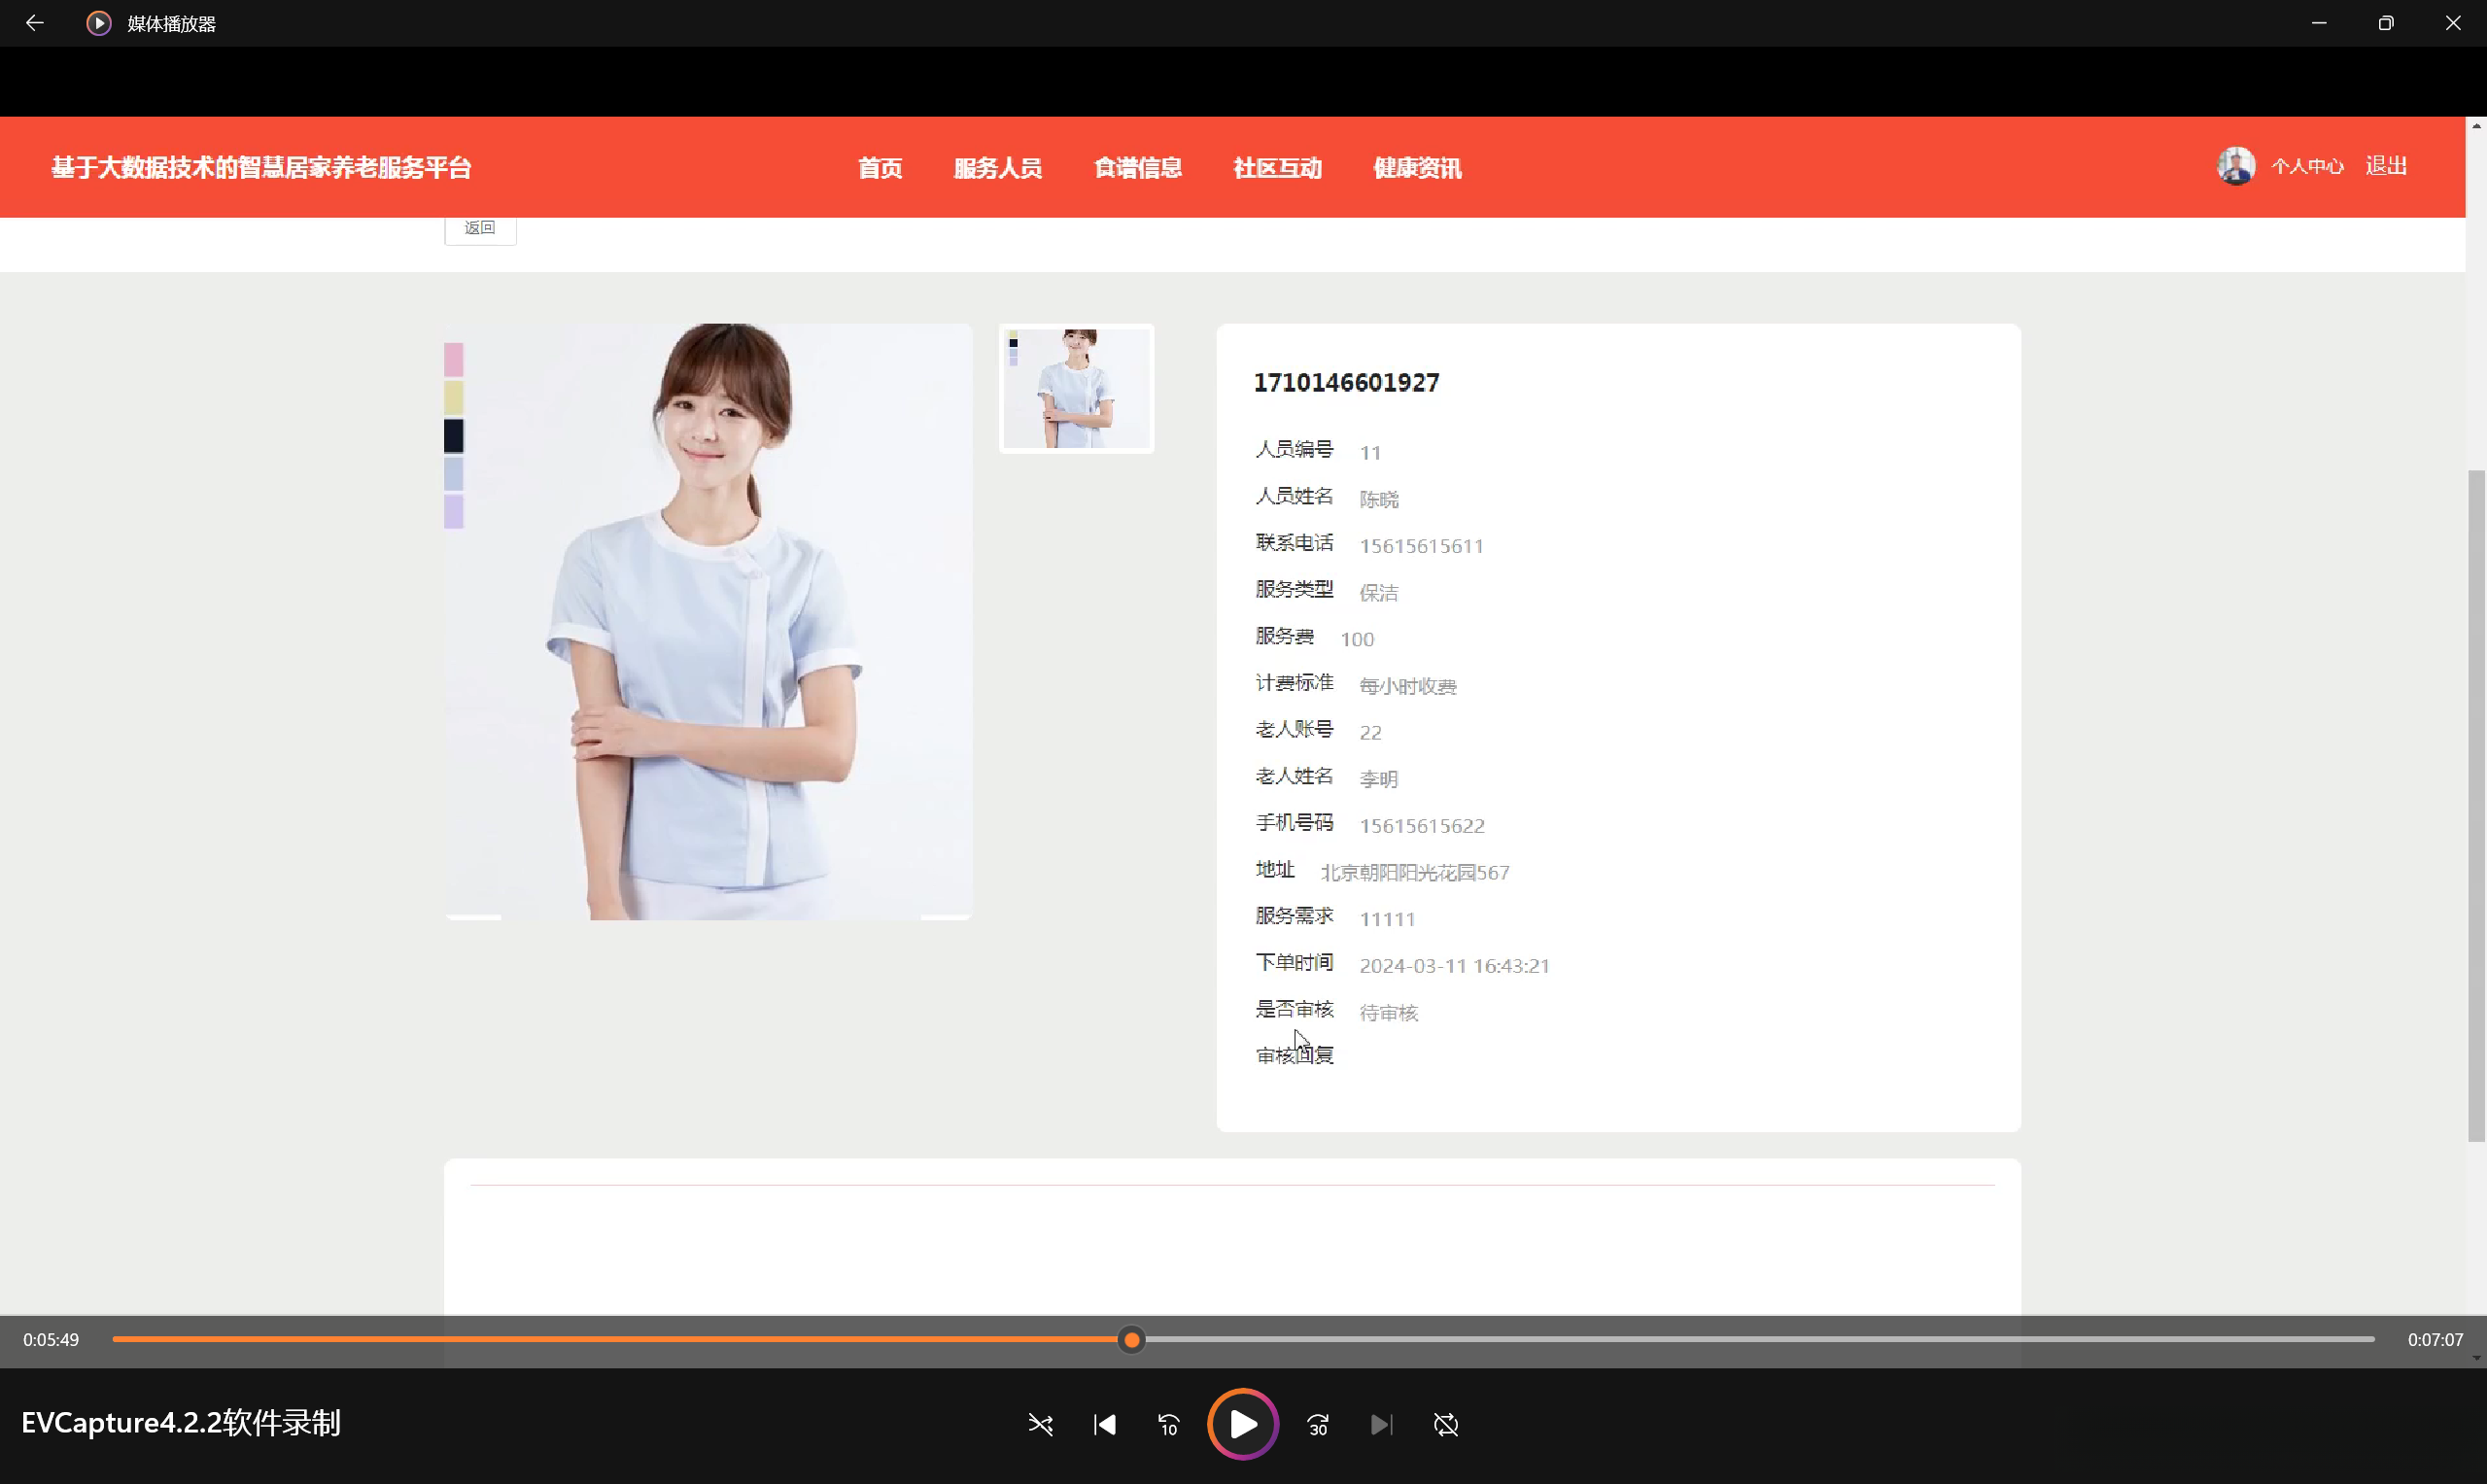Skip forward 30 seconds
This screenshot has height=1484, width=2487.
(x=1318, y=1424)
